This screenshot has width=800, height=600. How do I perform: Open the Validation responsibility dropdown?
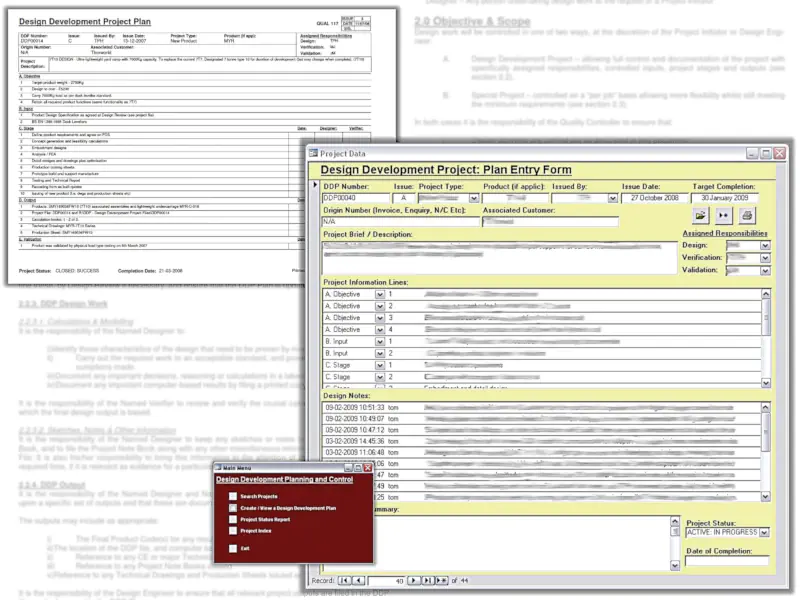(765, 271)
